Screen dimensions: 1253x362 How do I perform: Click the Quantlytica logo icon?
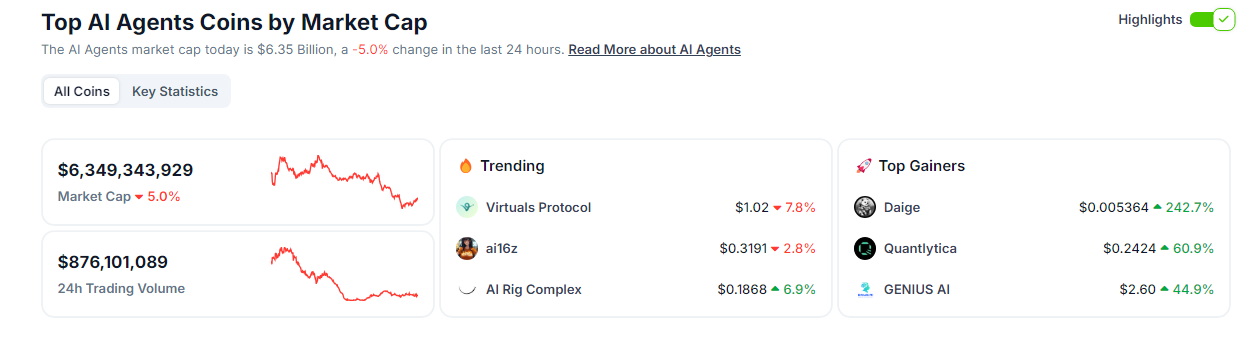point(865,248)
